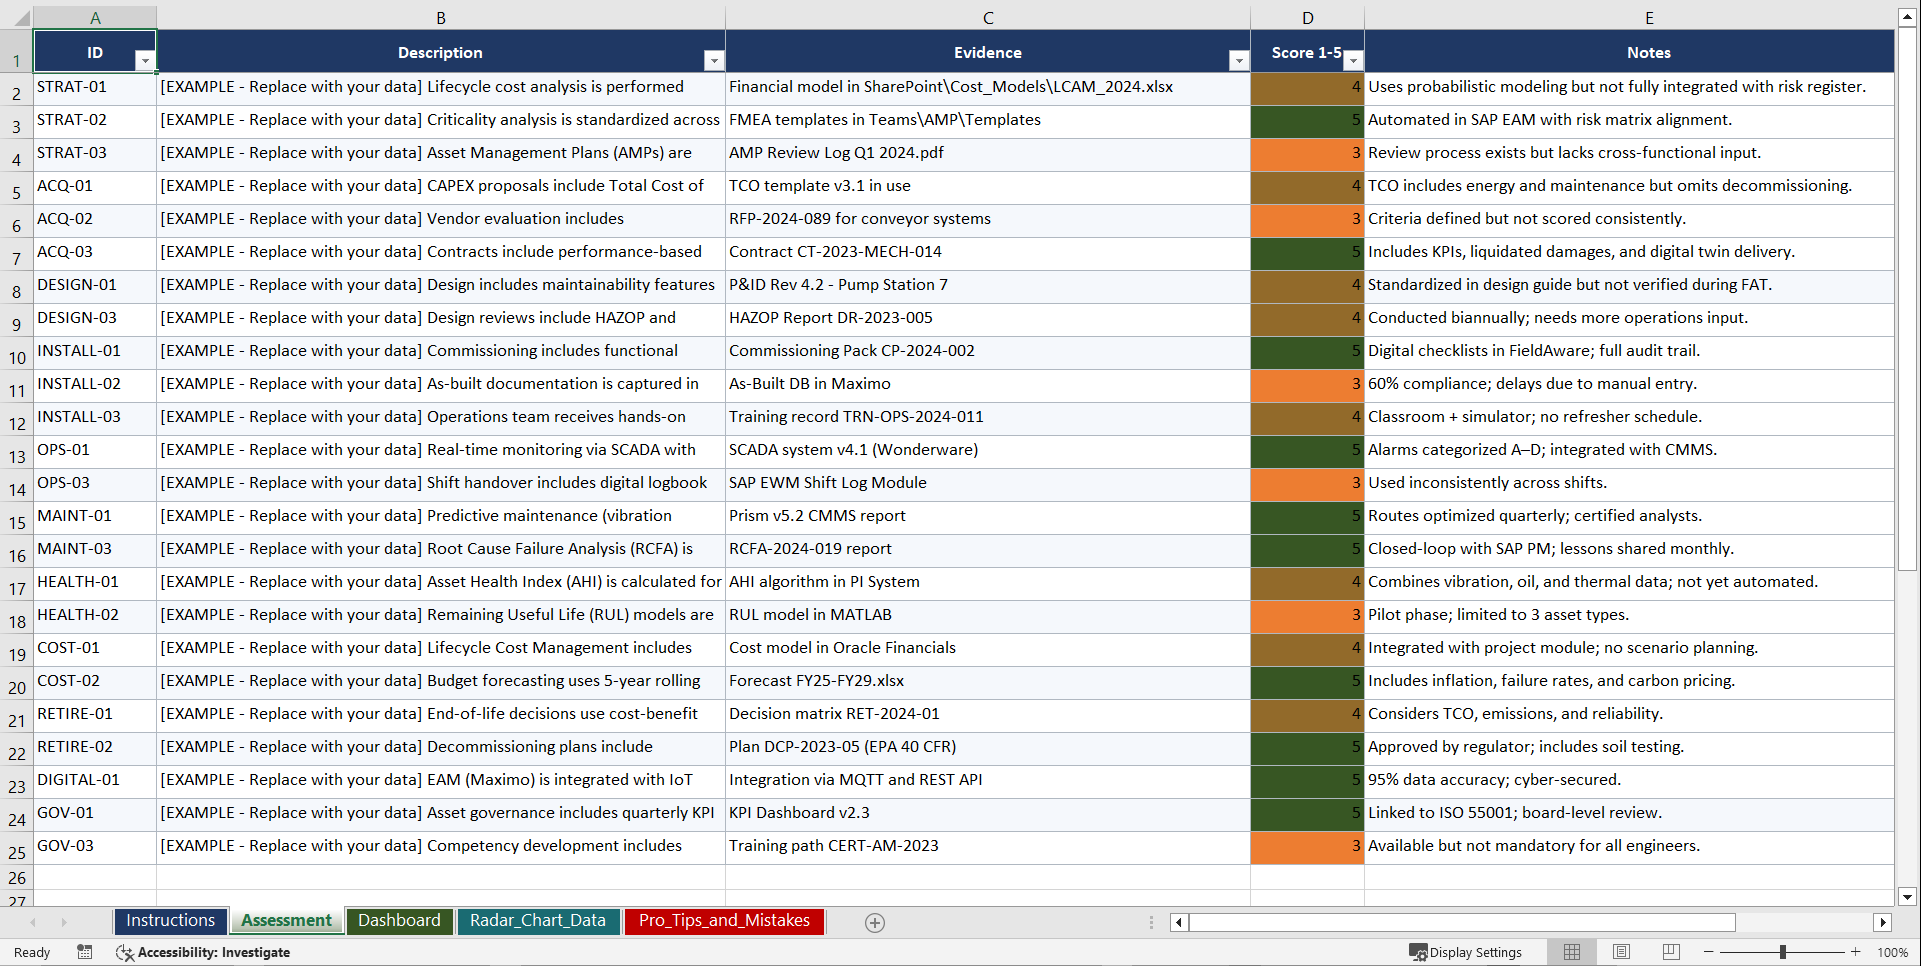Click the macro recording icon in status bar

coord(85,952)
